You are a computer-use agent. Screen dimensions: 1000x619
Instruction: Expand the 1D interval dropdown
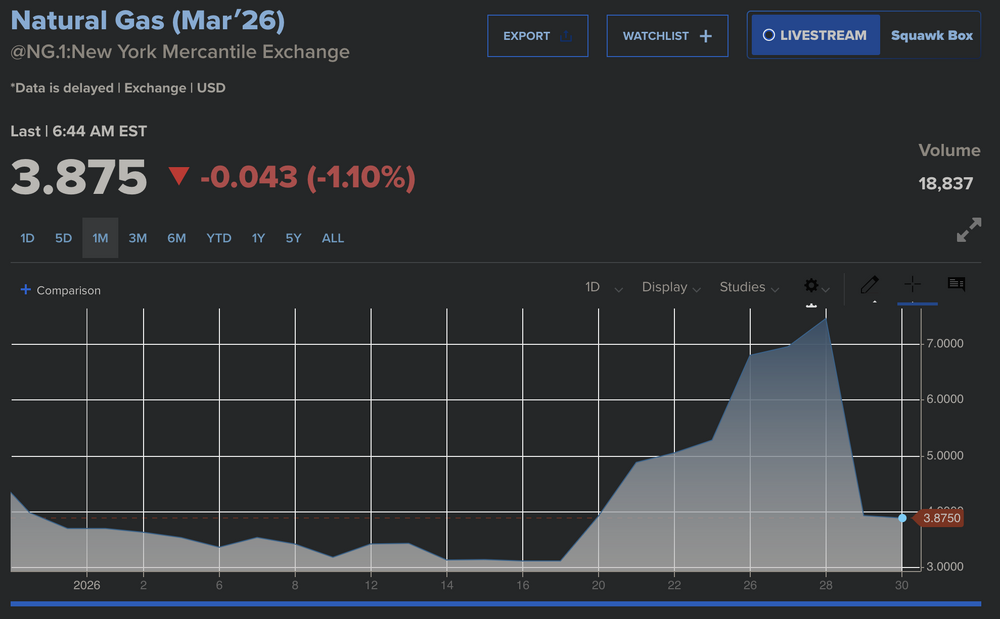[x=603, y=288]
